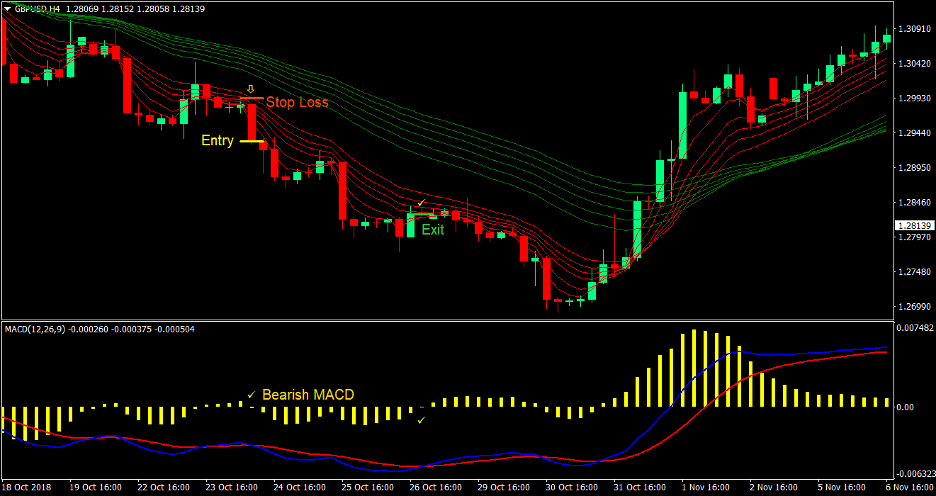Select the orange Stop Loss marker line
The width and height of the screenshot is (936, 496).
point(251,98)
